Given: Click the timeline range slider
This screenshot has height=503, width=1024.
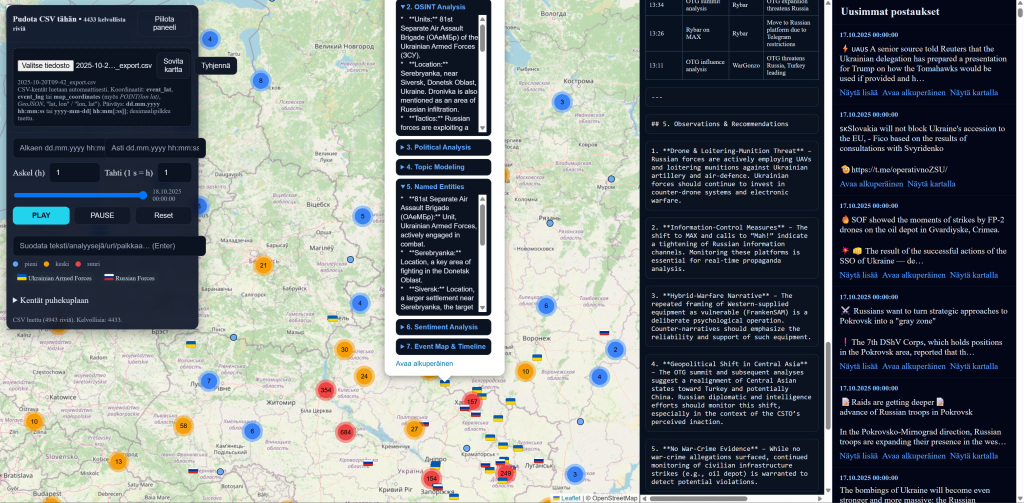Looking at the screenshot, I should pyautogui.click(x=81, y=195).
